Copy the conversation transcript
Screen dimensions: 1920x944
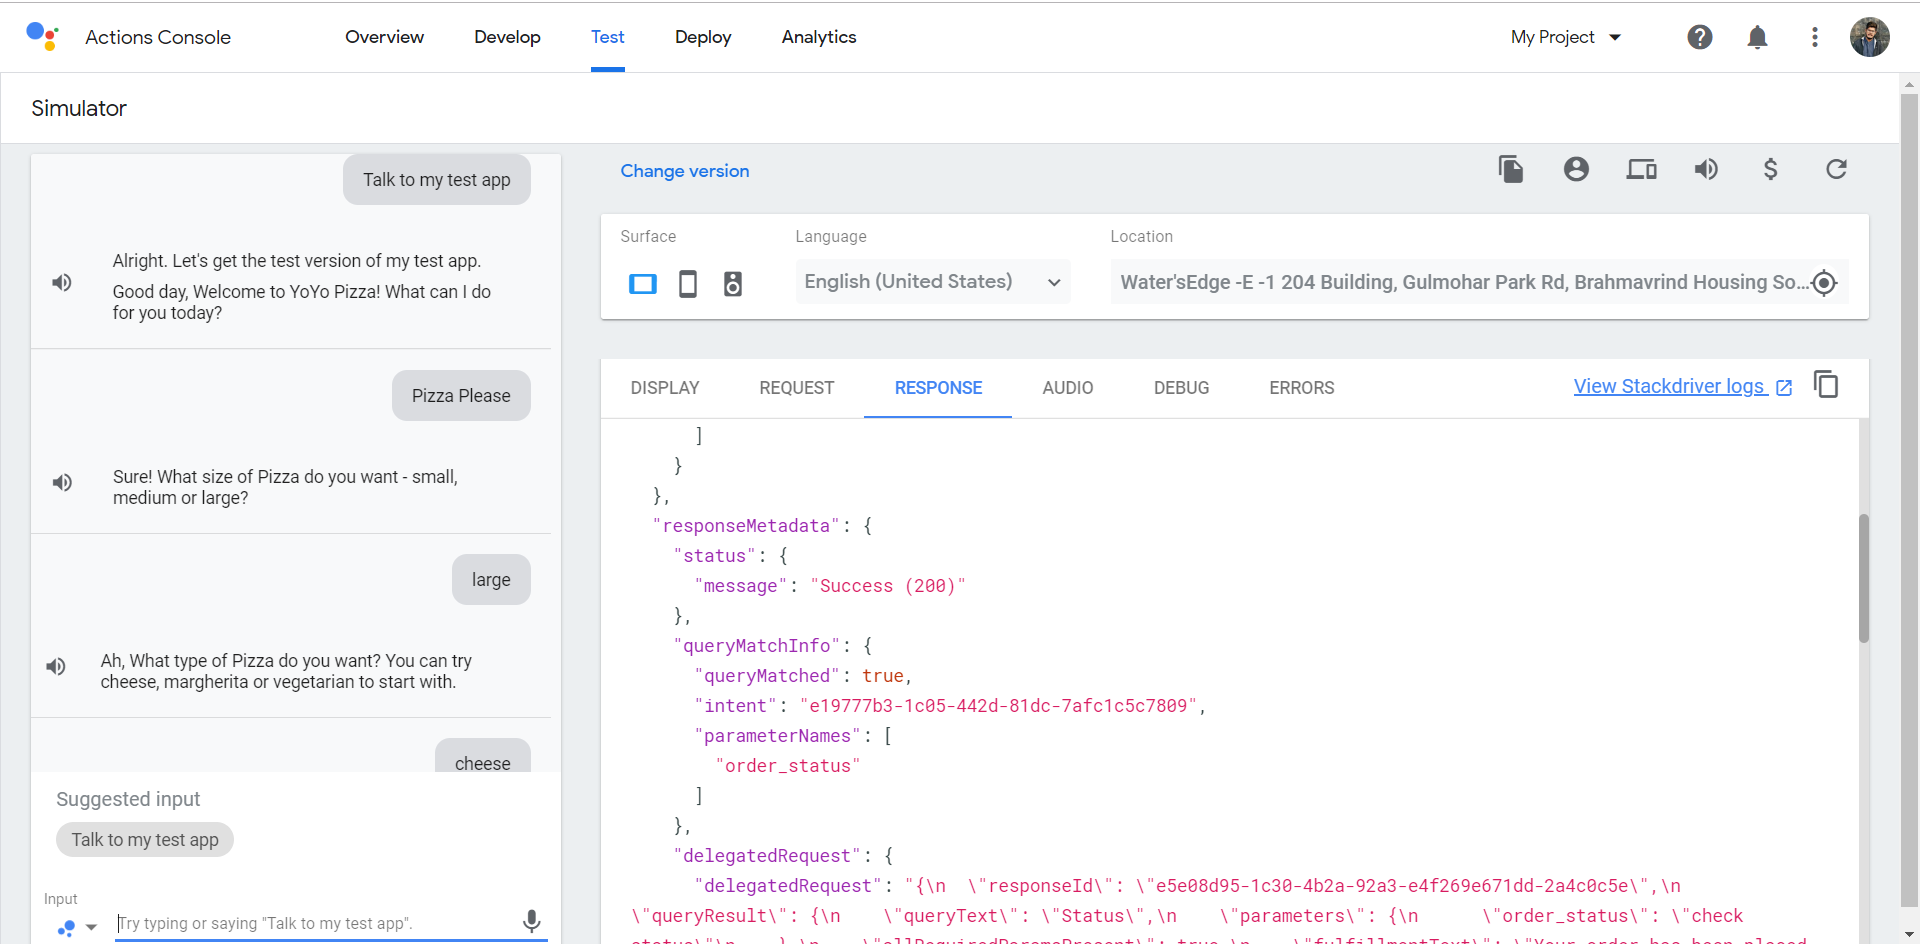pos(1510,169)
